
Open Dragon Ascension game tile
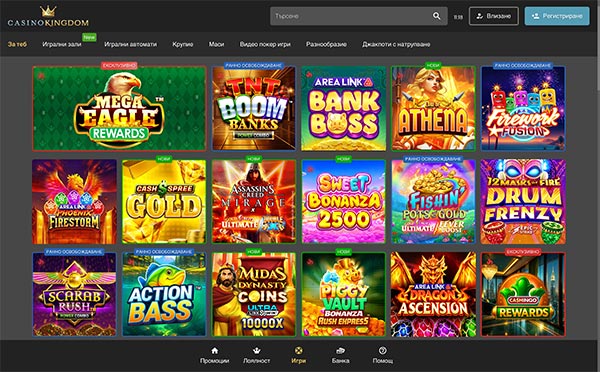[433, 294]
